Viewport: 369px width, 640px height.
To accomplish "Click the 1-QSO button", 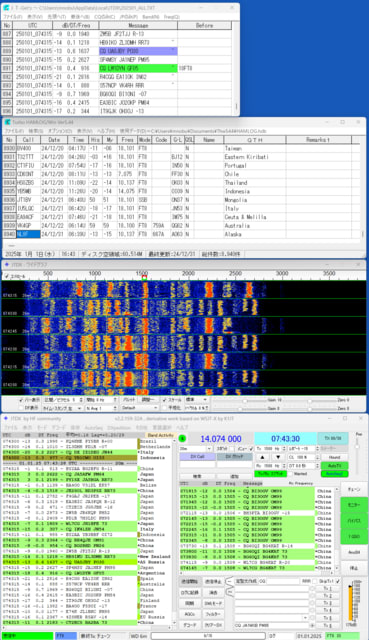I will (354, 536).
